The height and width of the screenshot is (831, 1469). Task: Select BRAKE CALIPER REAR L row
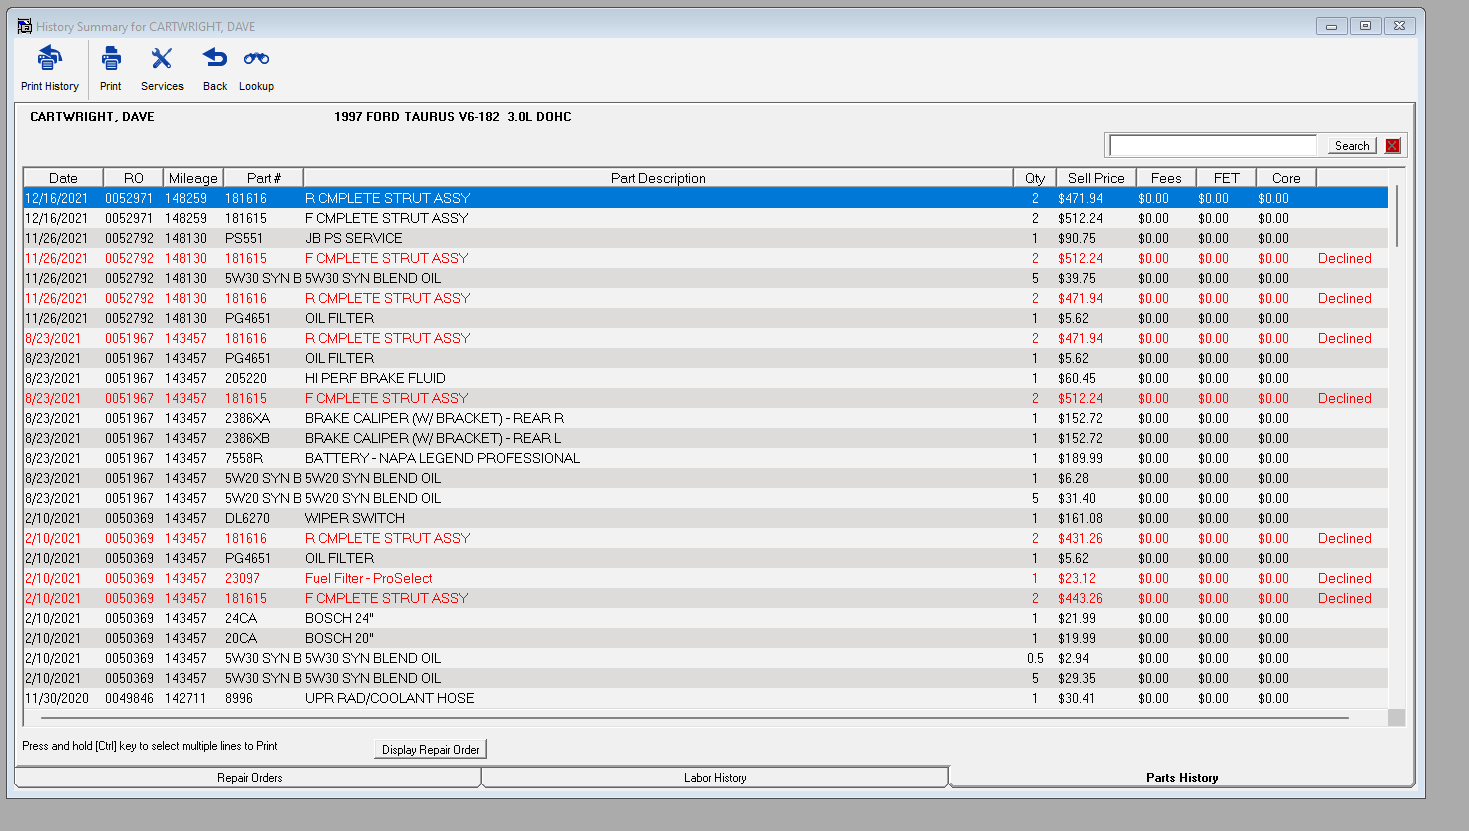[x=705, y=438]
